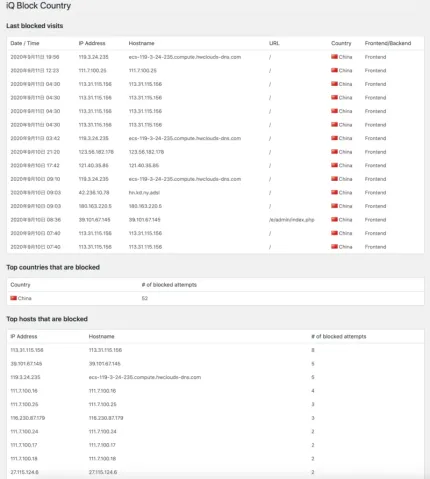Click '# of blocked attempts' header in Top countries
430x479 pixels.
tap(169, 285)
